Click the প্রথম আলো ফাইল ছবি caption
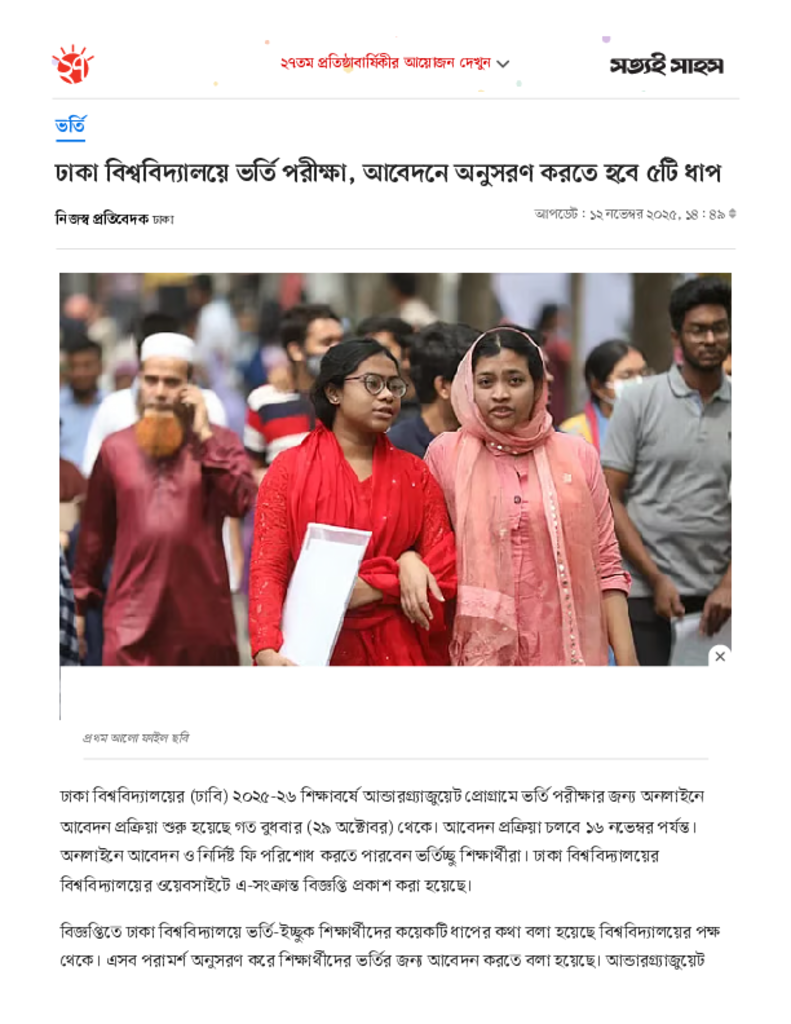 pos(136,738)
